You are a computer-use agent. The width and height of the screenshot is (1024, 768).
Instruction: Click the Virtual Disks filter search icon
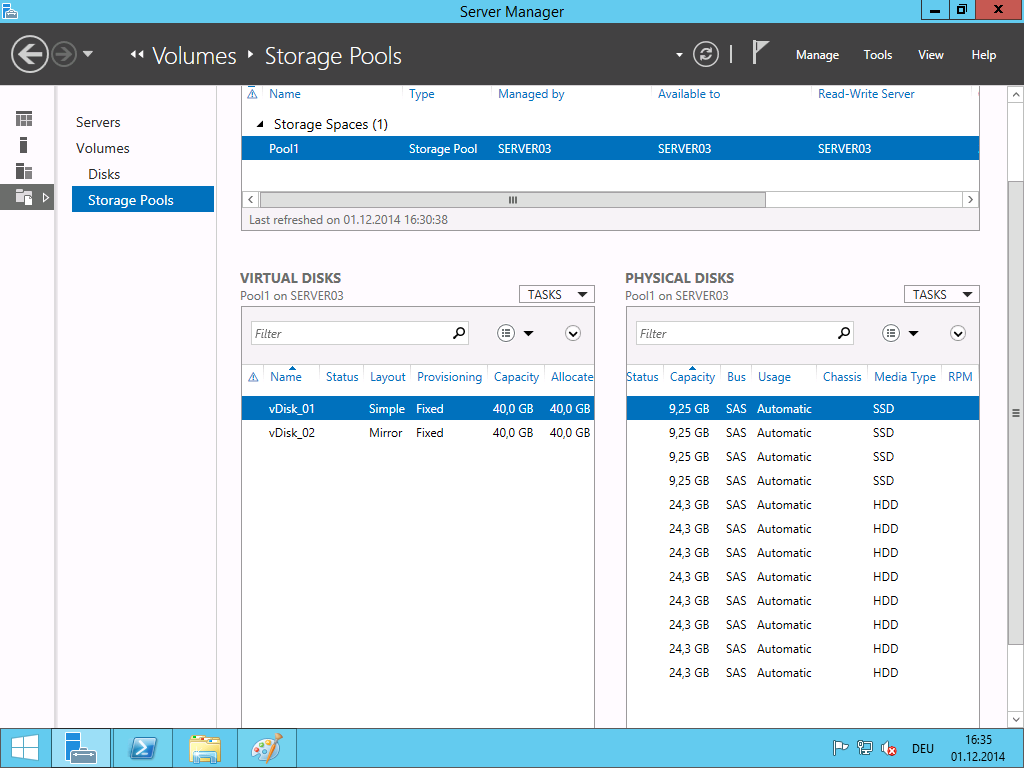(459, 333)
